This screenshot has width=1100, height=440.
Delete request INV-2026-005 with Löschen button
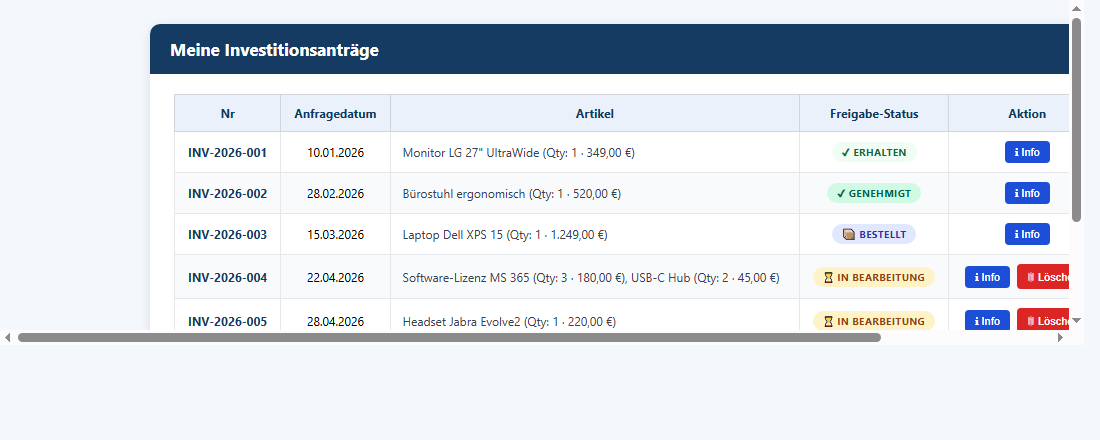[1043, 321]
